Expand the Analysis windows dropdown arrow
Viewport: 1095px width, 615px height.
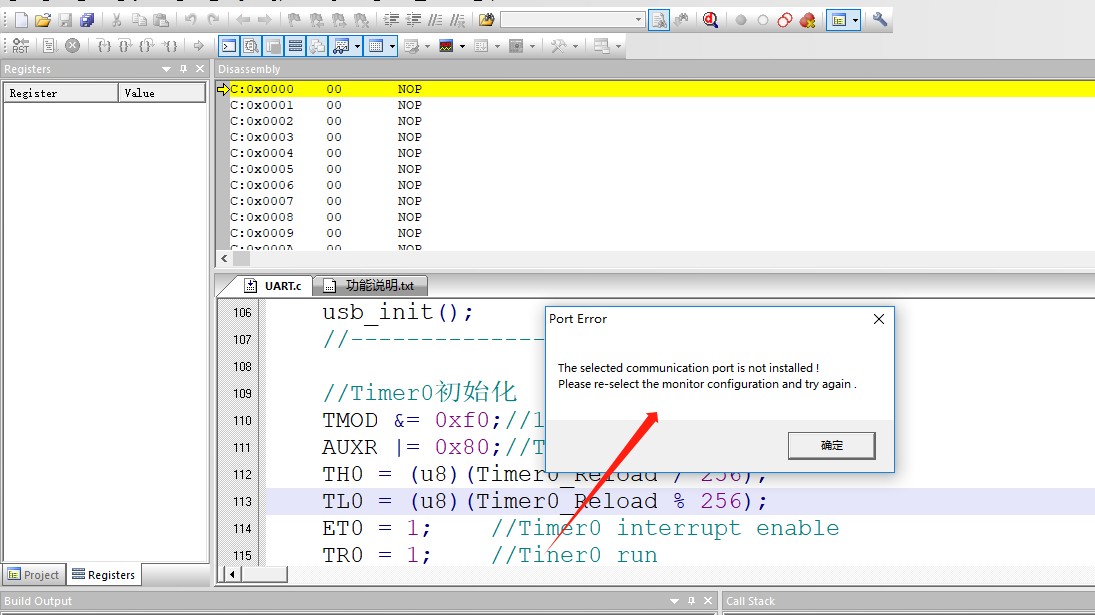tap(462, 46)
